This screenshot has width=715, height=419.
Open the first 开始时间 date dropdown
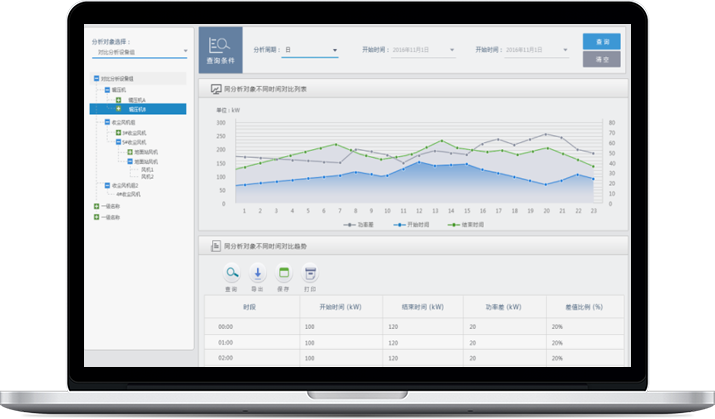tap(418, 49)
